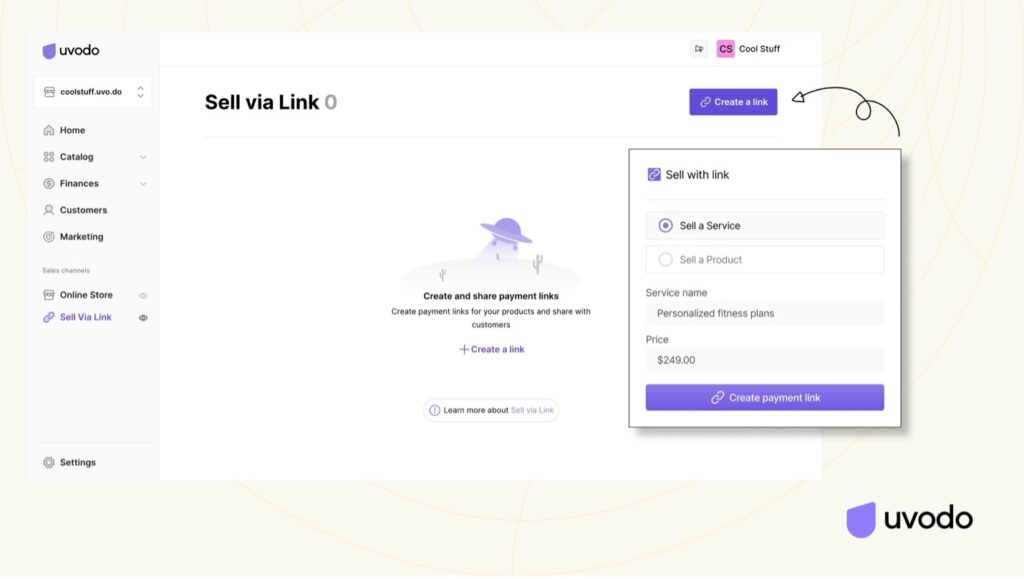
Task: Click the Service name input field
Action: (765, 313)
